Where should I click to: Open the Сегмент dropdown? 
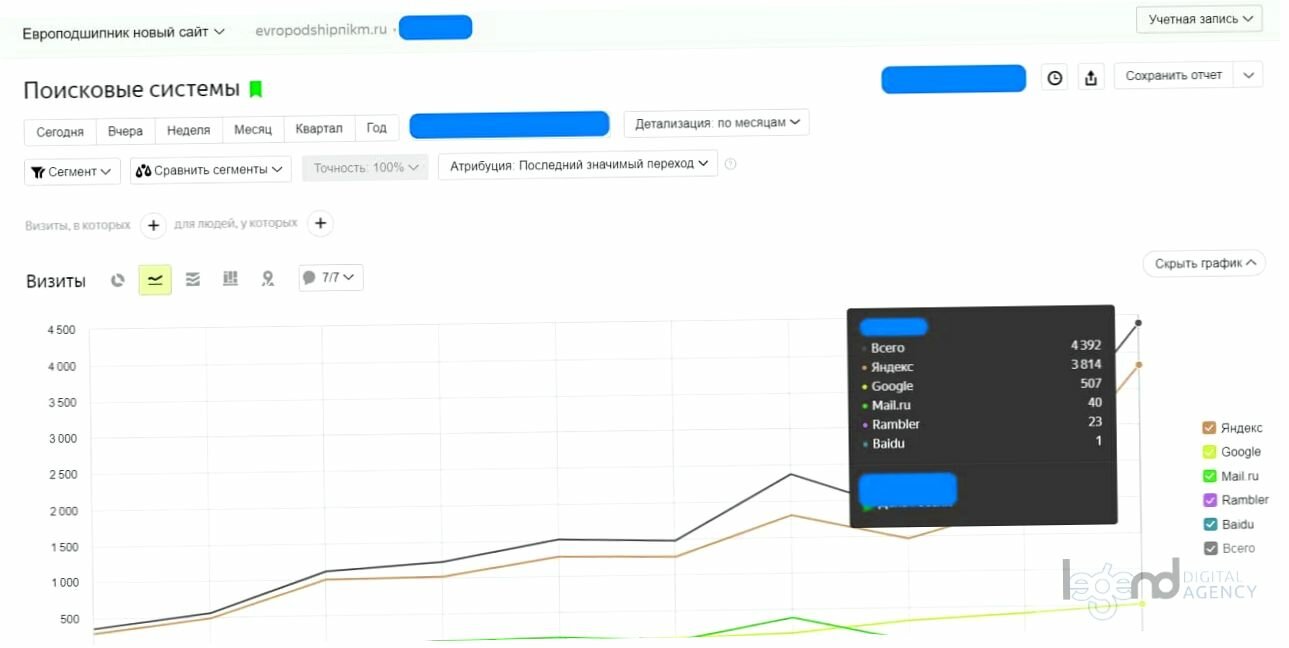(72, 171)
